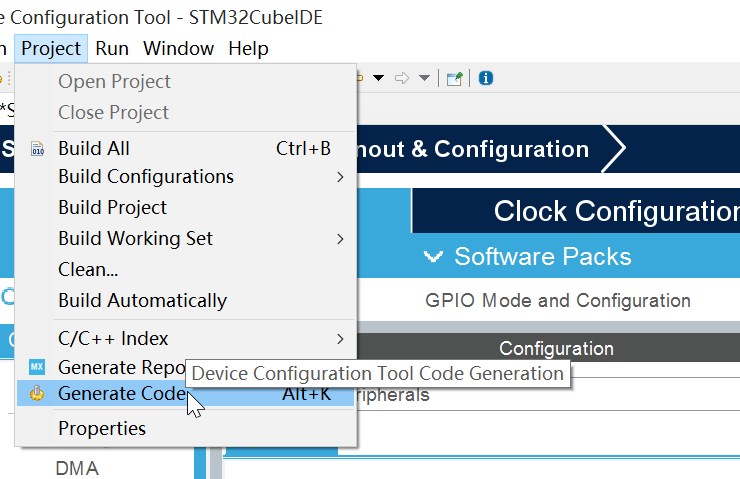The width and height of the screenshot is (740, 479).
Task: Open Properties from Project menu
Action: coord(185,429)
